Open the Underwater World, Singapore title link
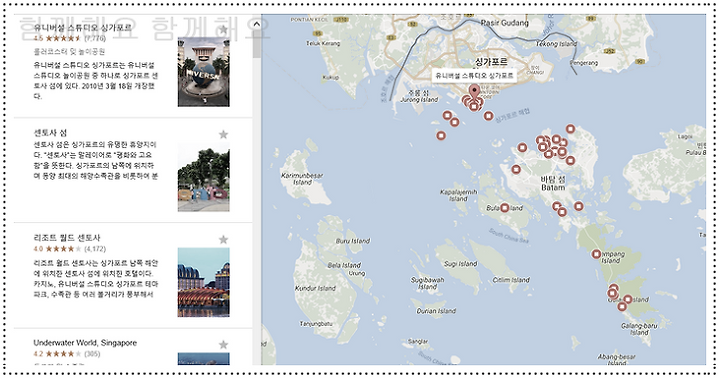The image size is (720, 379). click(85, 343)
